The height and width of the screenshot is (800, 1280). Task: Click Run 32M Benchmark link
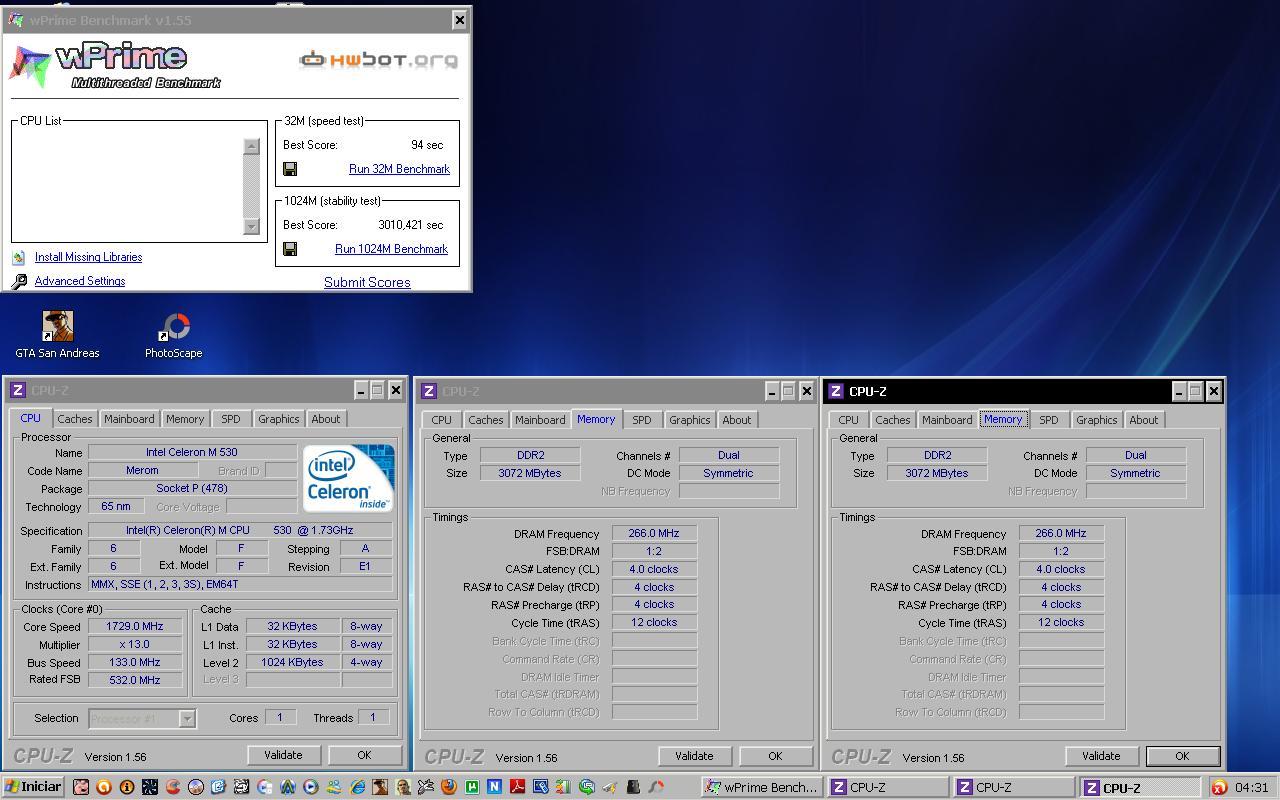(x=399, y=169)
